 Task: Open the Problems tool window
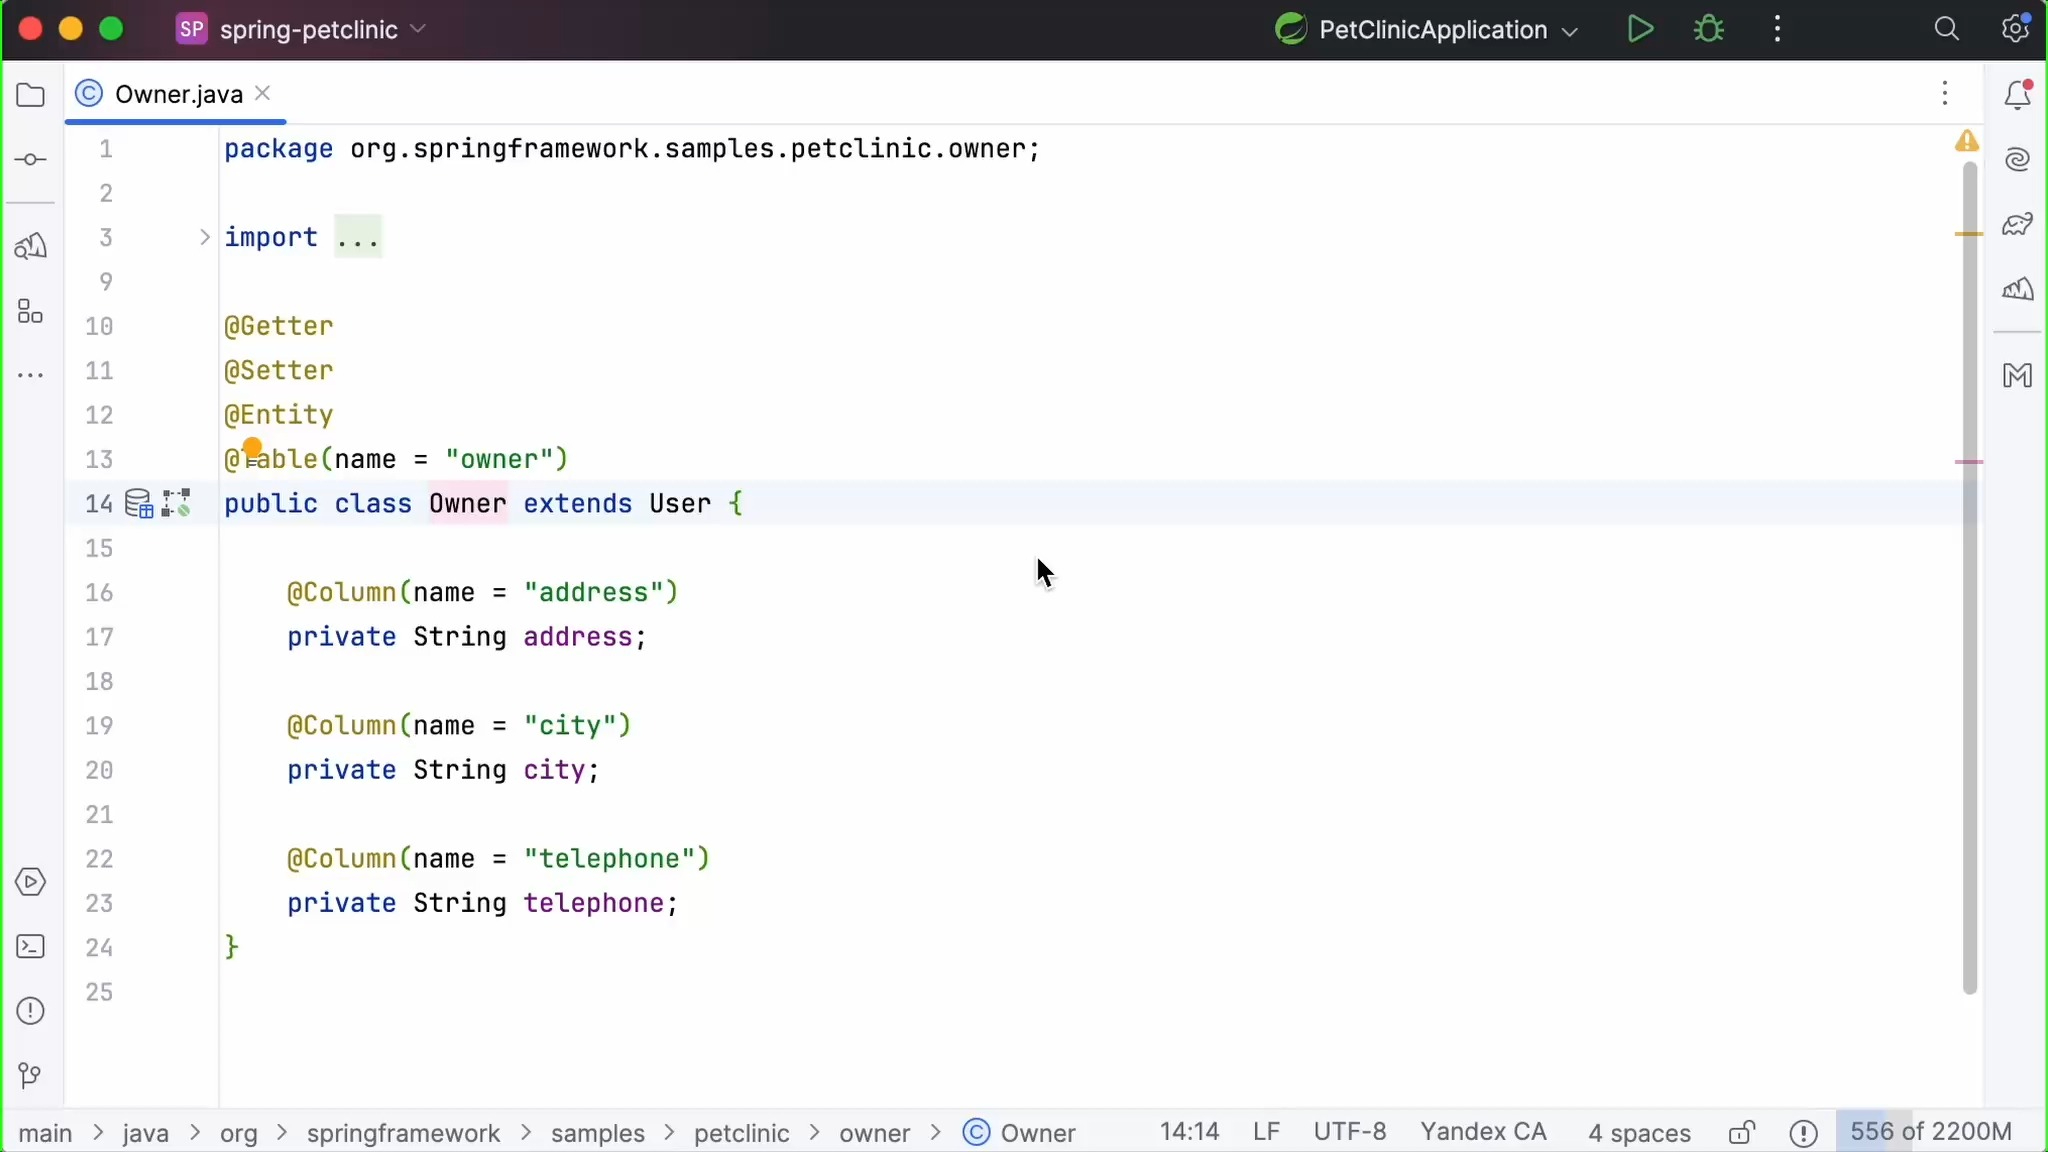pos(31,1011)
